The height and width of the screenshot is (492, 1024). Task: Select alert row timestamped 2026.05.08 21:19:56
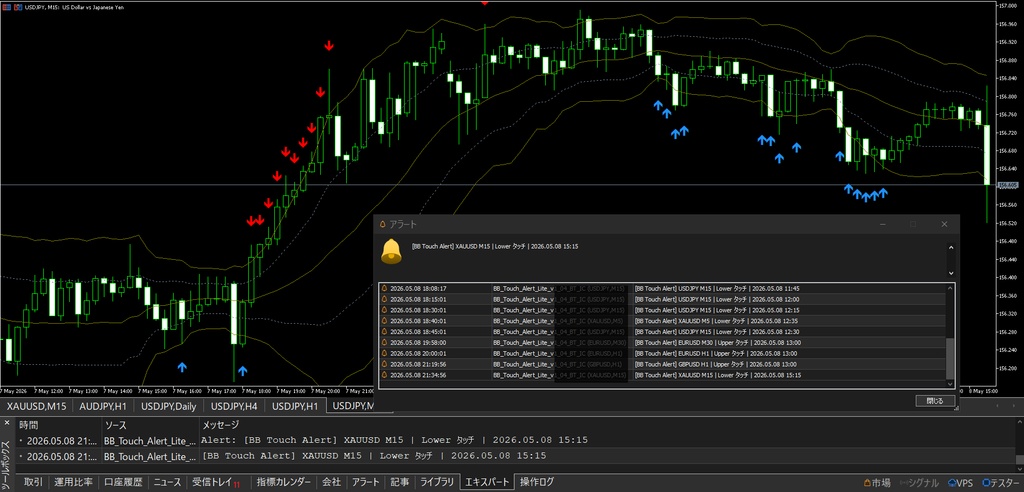[x=662, y=364]
